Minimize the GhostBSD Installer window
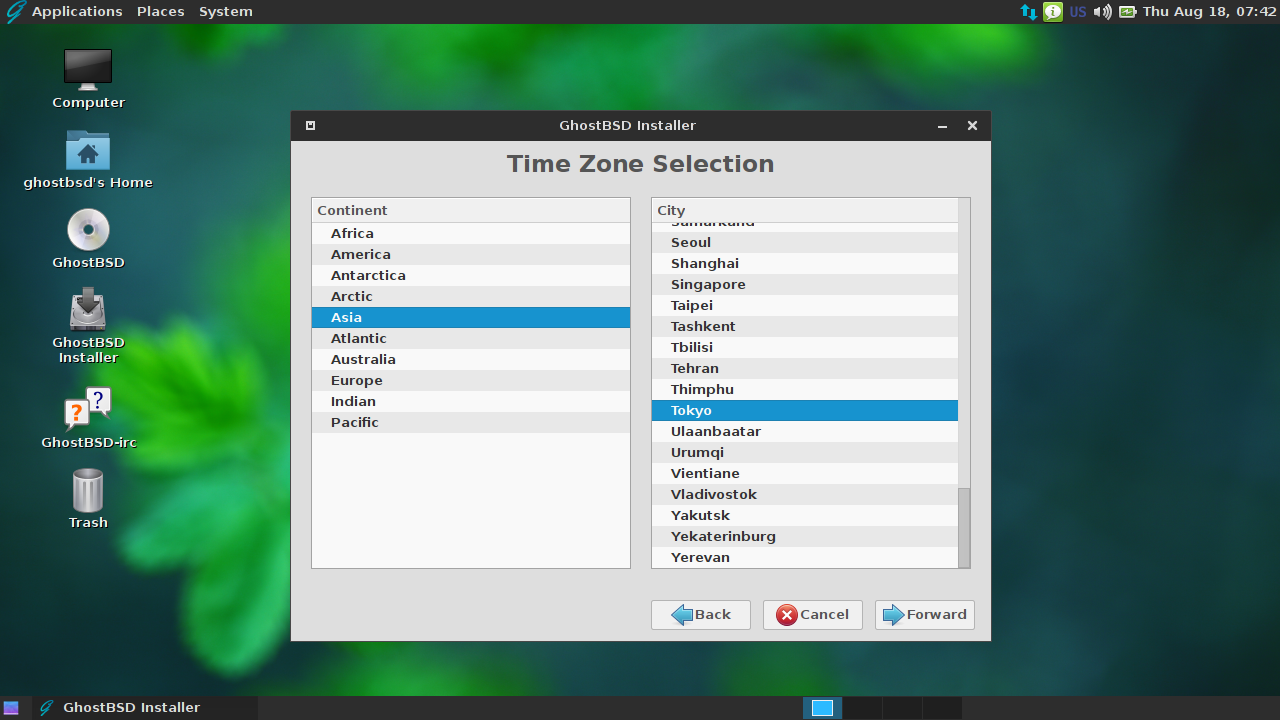 point(942,126)
